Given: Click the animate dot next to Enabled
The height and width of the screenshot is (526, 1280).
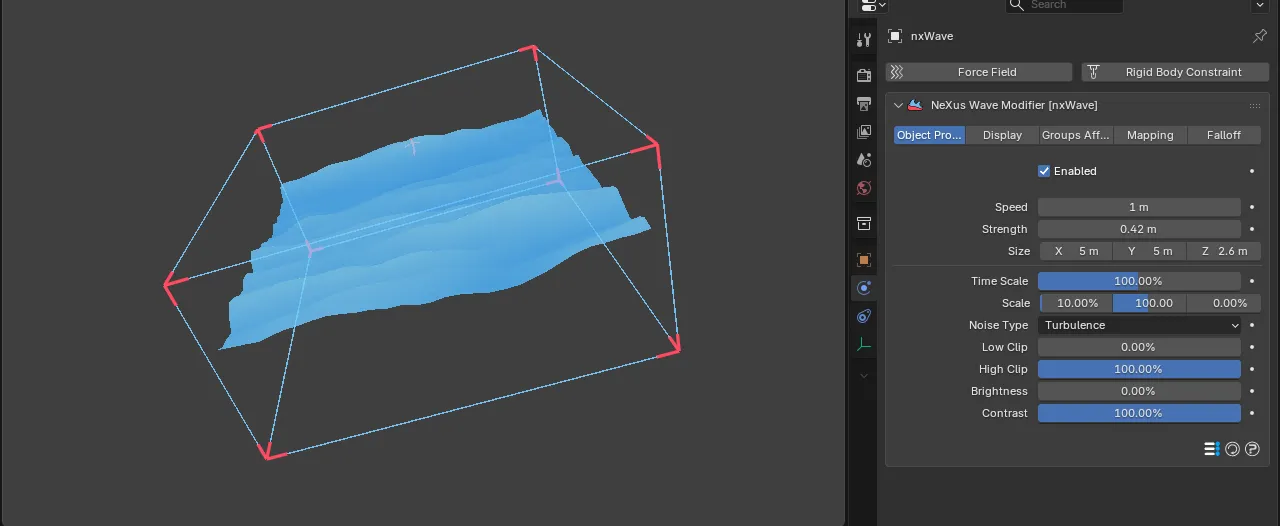Looking at the screenshot, I should (1252, 171).
